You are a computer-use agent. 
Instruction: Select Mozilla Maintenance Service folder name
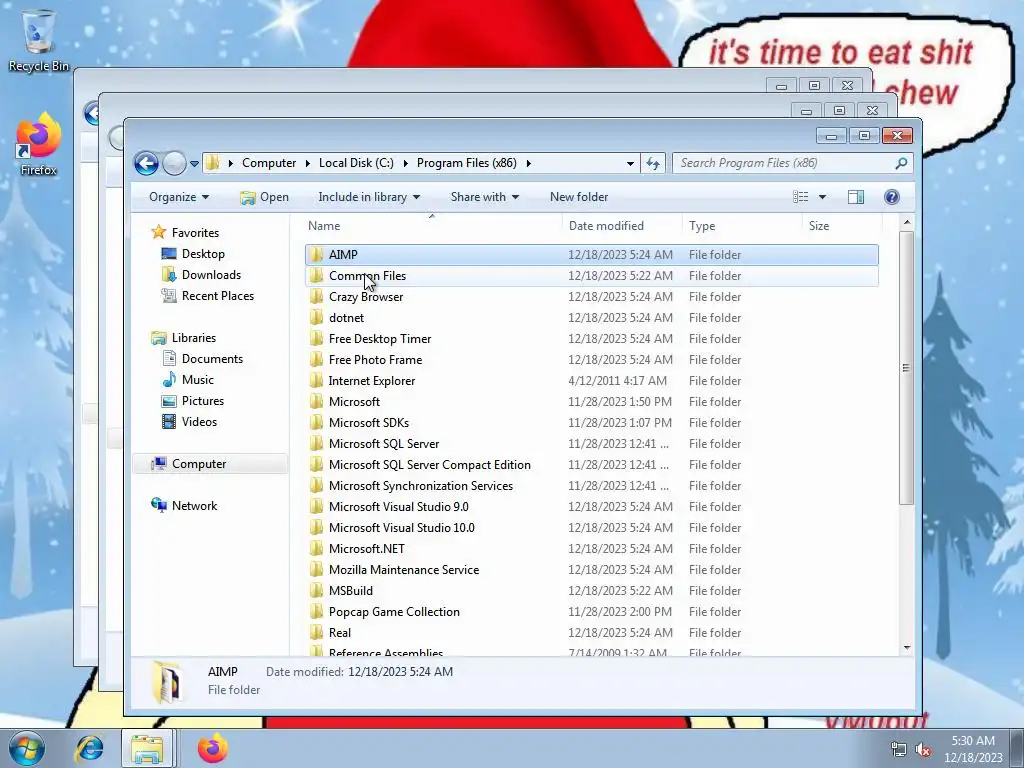point(404,569)
